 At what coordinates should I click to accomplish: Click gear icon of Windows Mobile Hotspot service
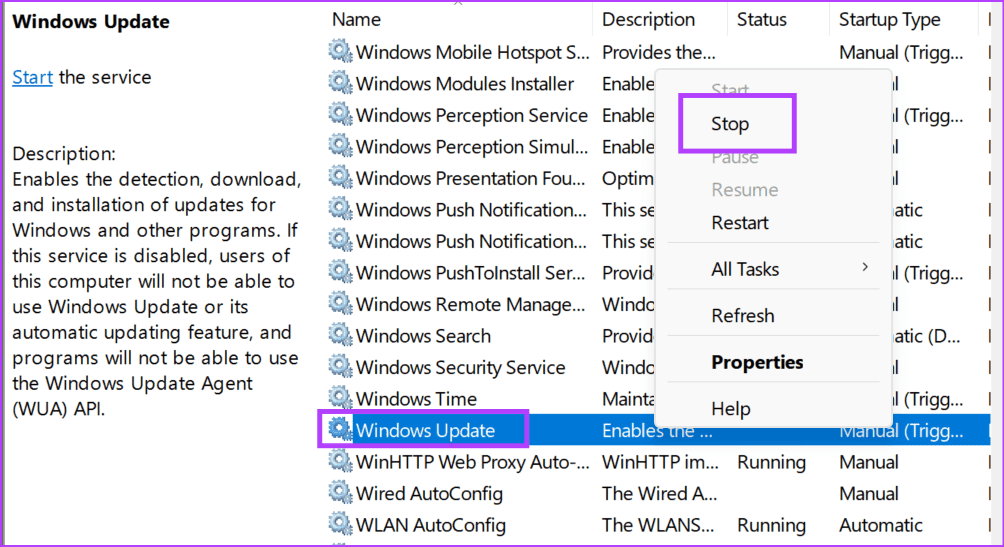[x=340, y=51]
